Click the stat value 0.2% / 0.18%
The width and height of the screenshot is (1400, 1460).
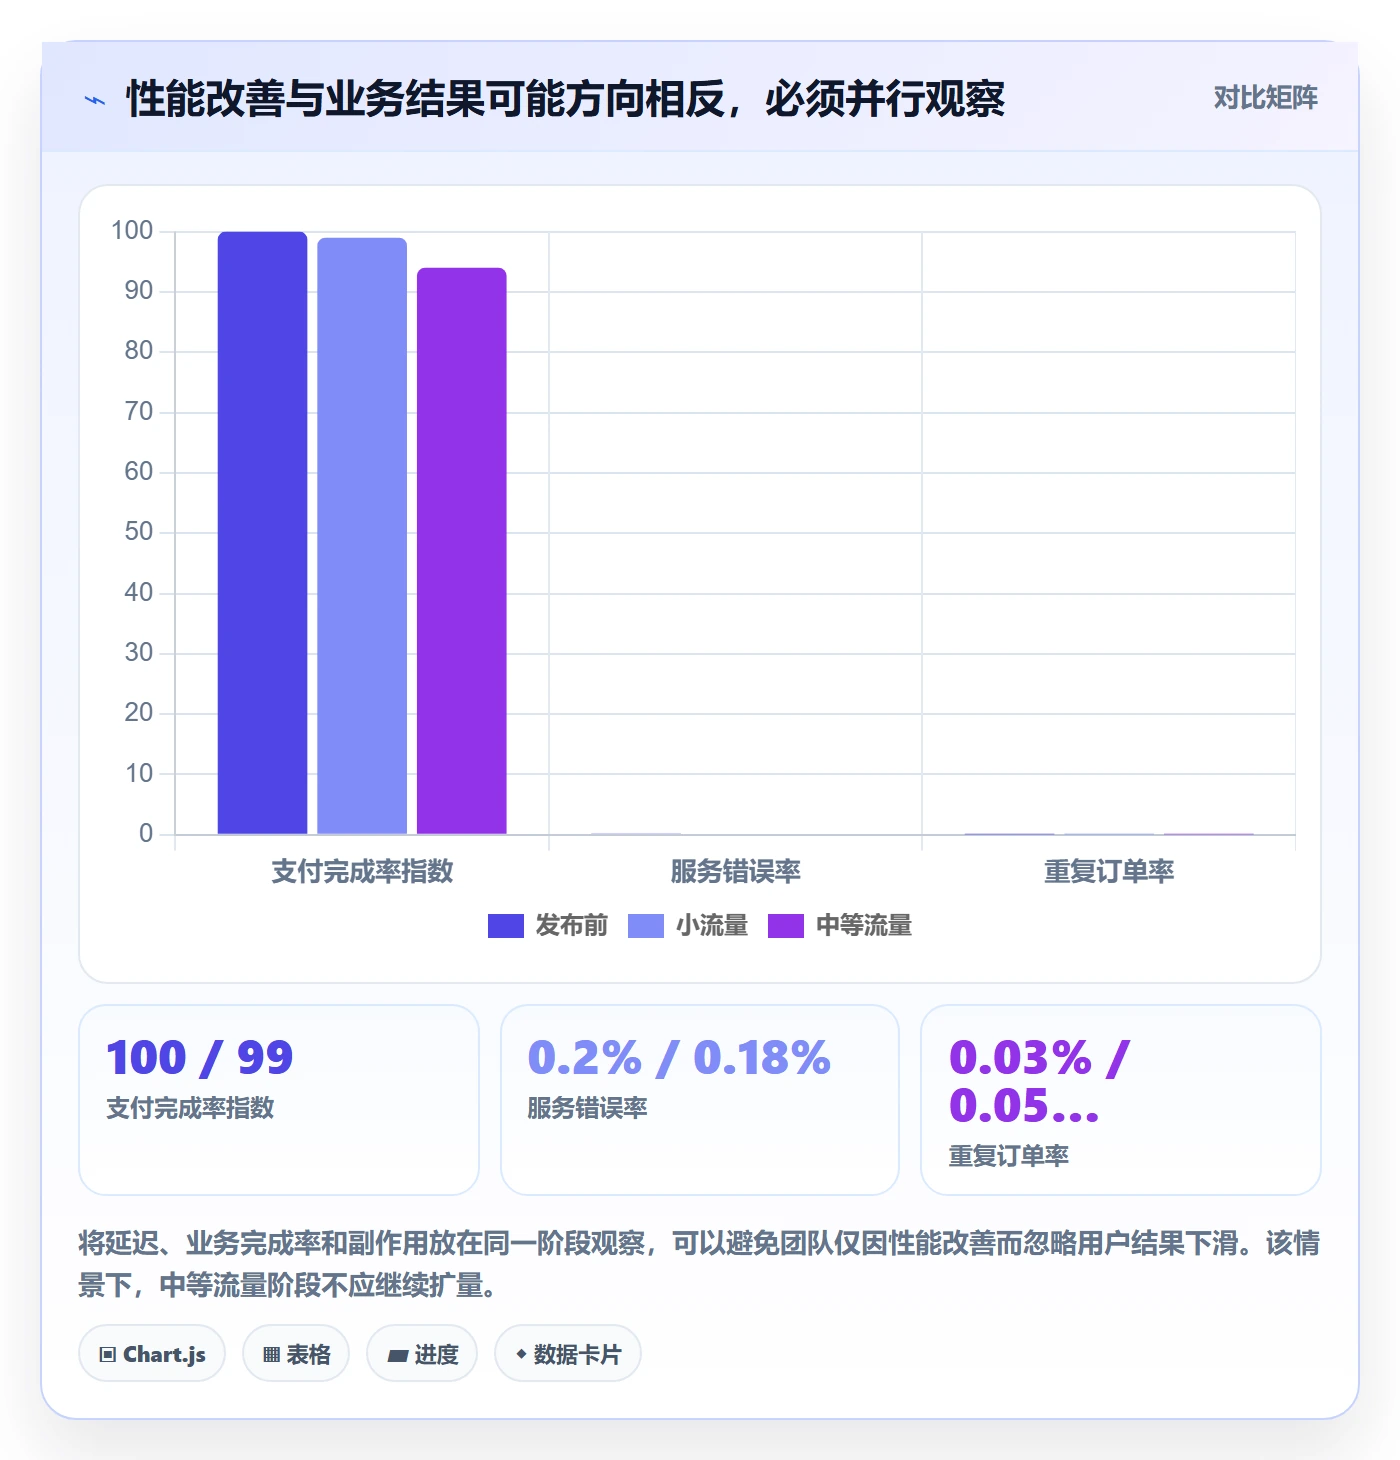click(679, 1058)
